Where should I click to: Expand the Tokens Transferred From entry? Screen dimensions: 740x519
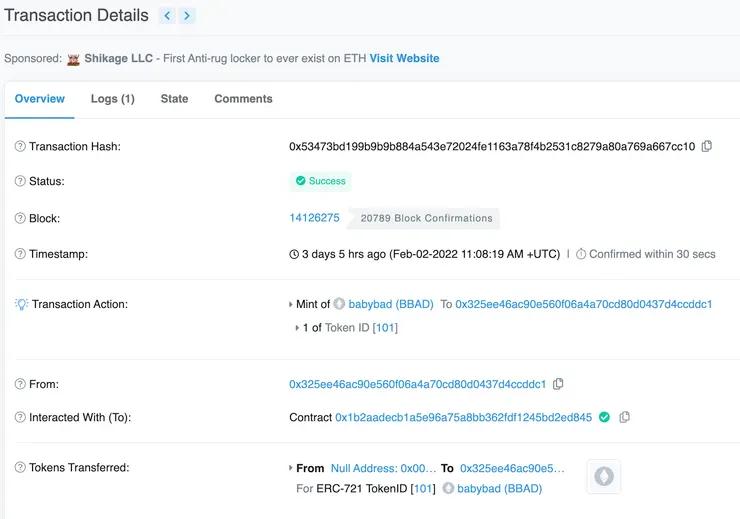coord(290,468)
